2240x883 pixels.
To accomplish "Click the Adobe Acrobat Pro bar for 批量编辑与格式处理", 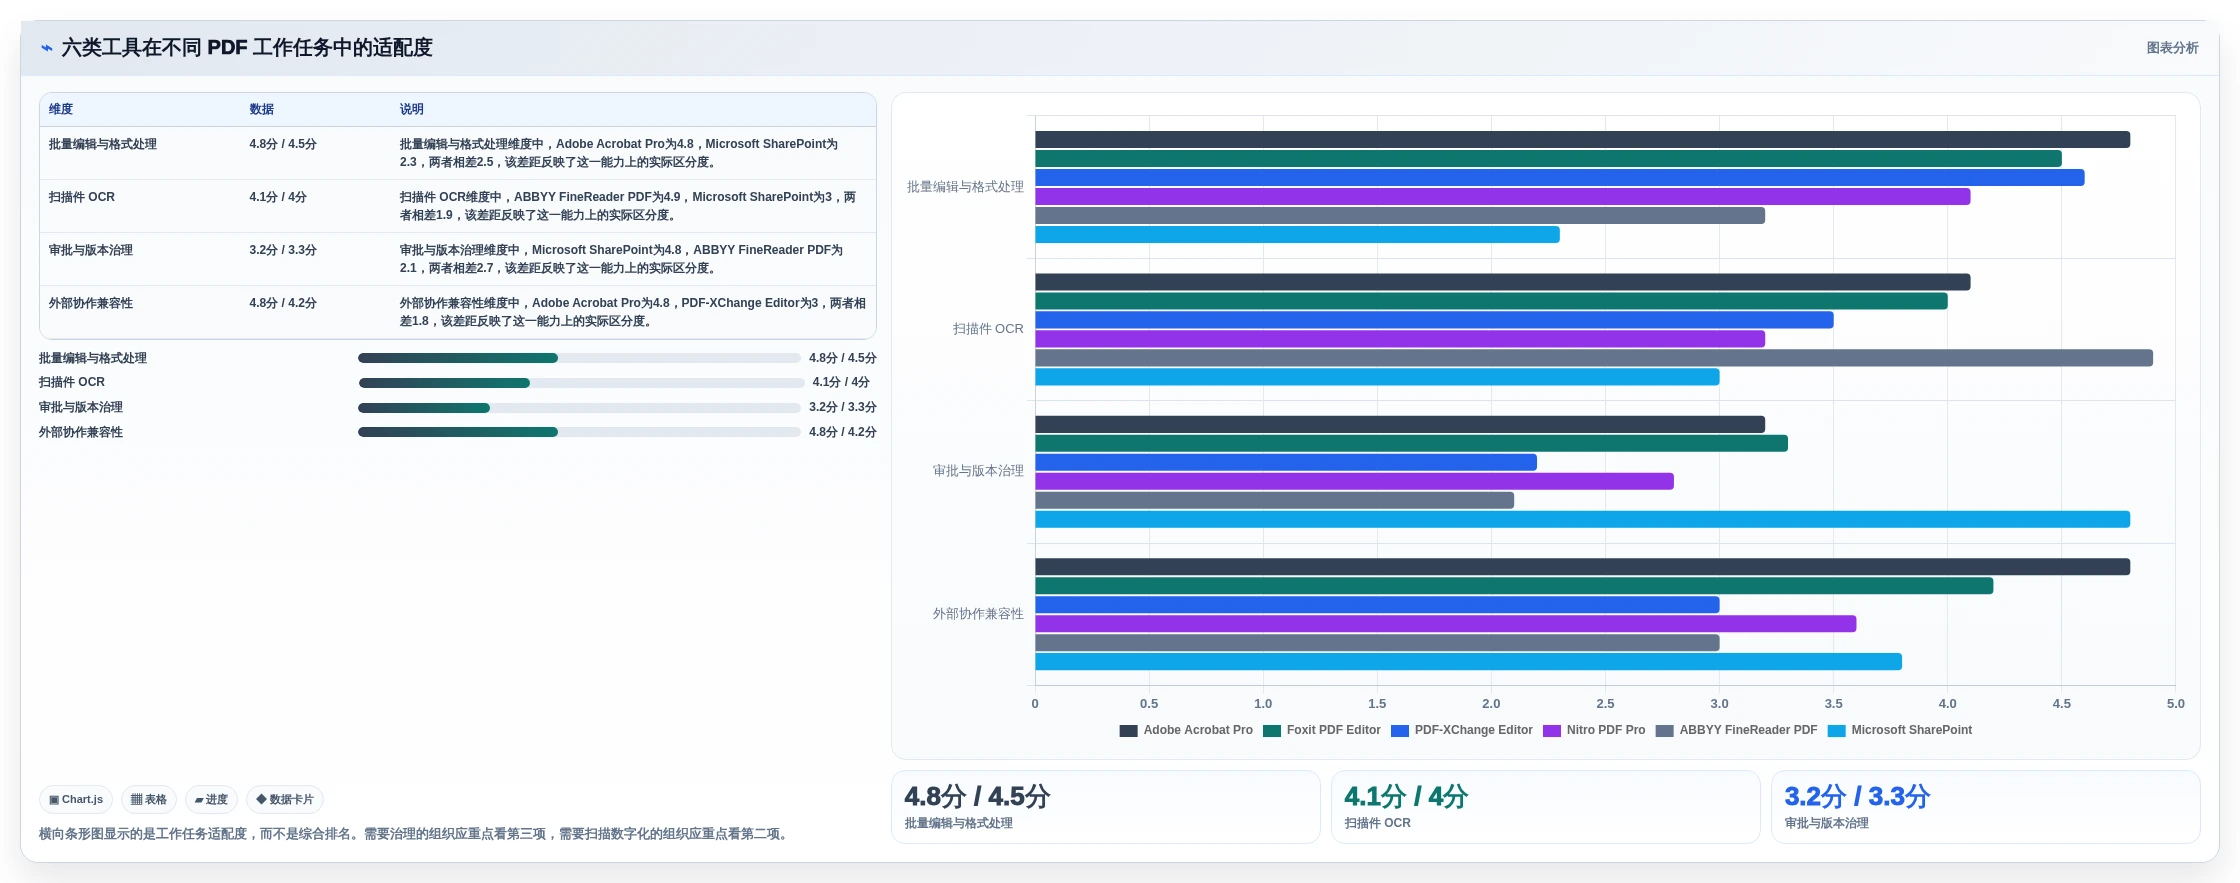I will point(1582,140).
